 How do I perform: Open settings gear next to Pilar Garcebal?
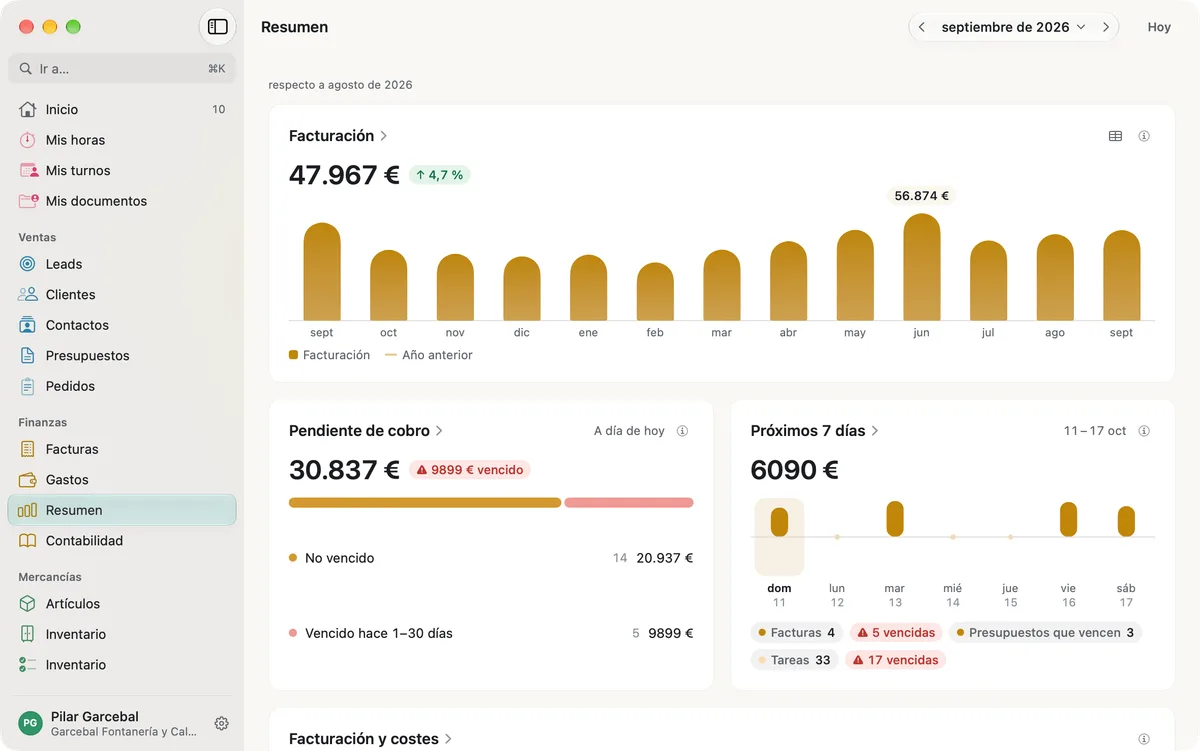(x=222, y=724)
